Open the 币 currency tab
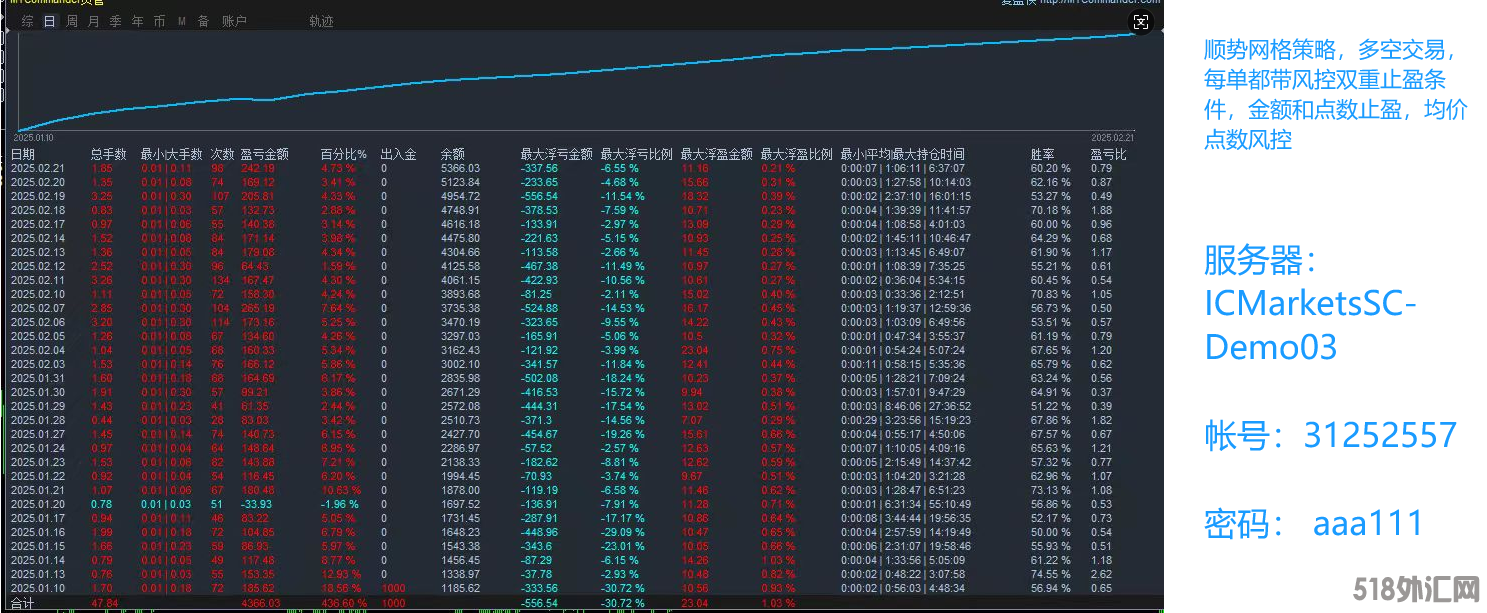 coord(160,21)
